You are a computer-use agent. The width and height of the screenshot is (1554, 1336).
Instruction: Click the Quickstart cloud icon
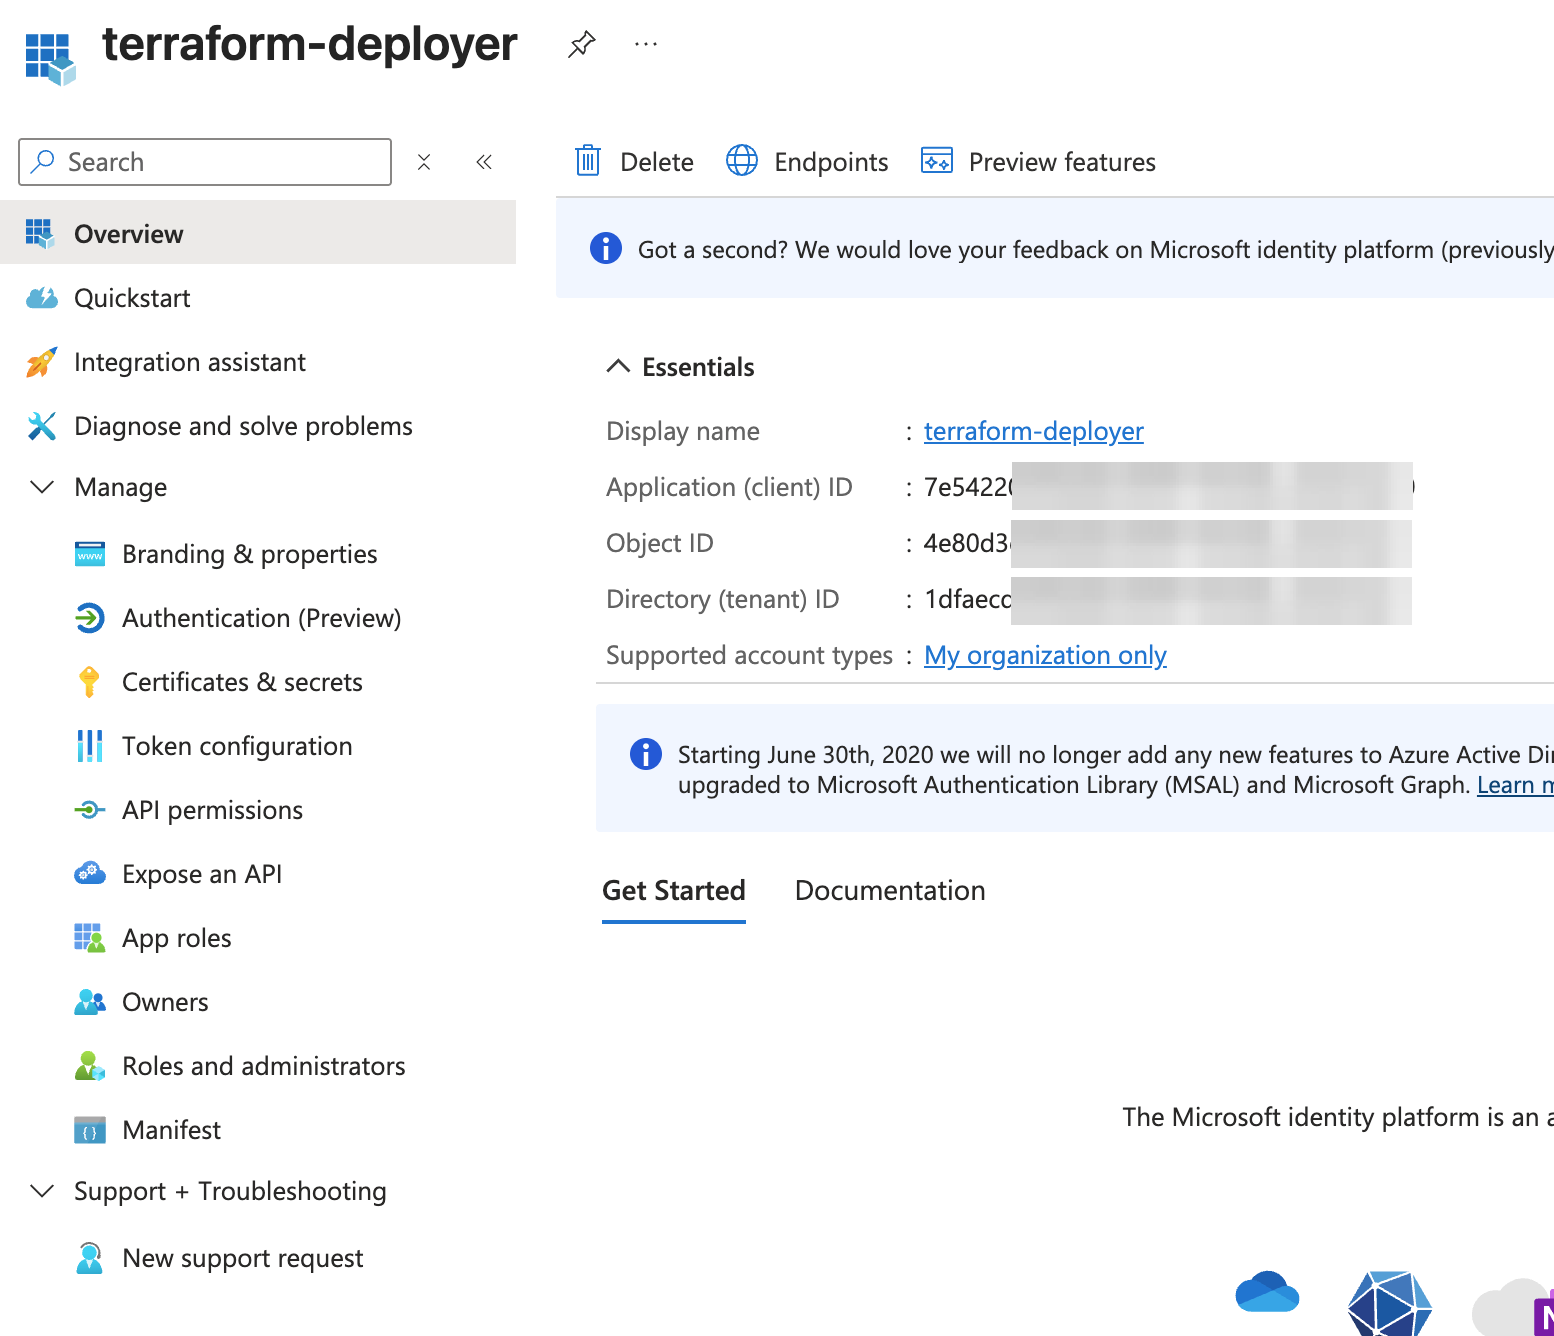coord(41,298)
